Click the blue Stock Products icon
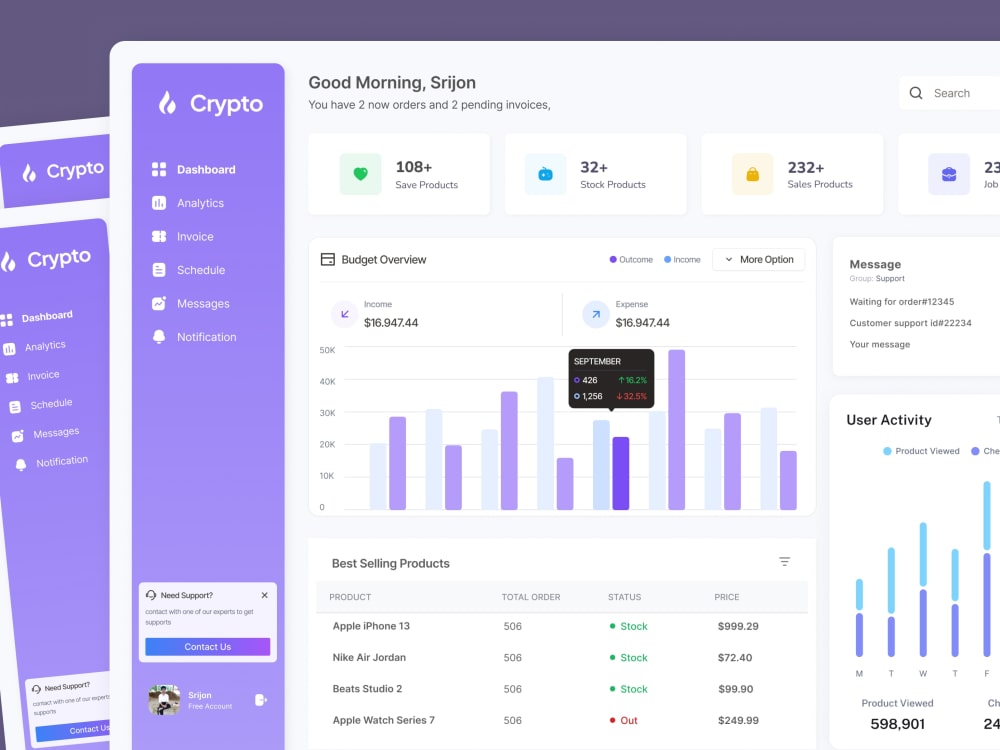Viewport: 1000px width, 750px height. point(545,173)
